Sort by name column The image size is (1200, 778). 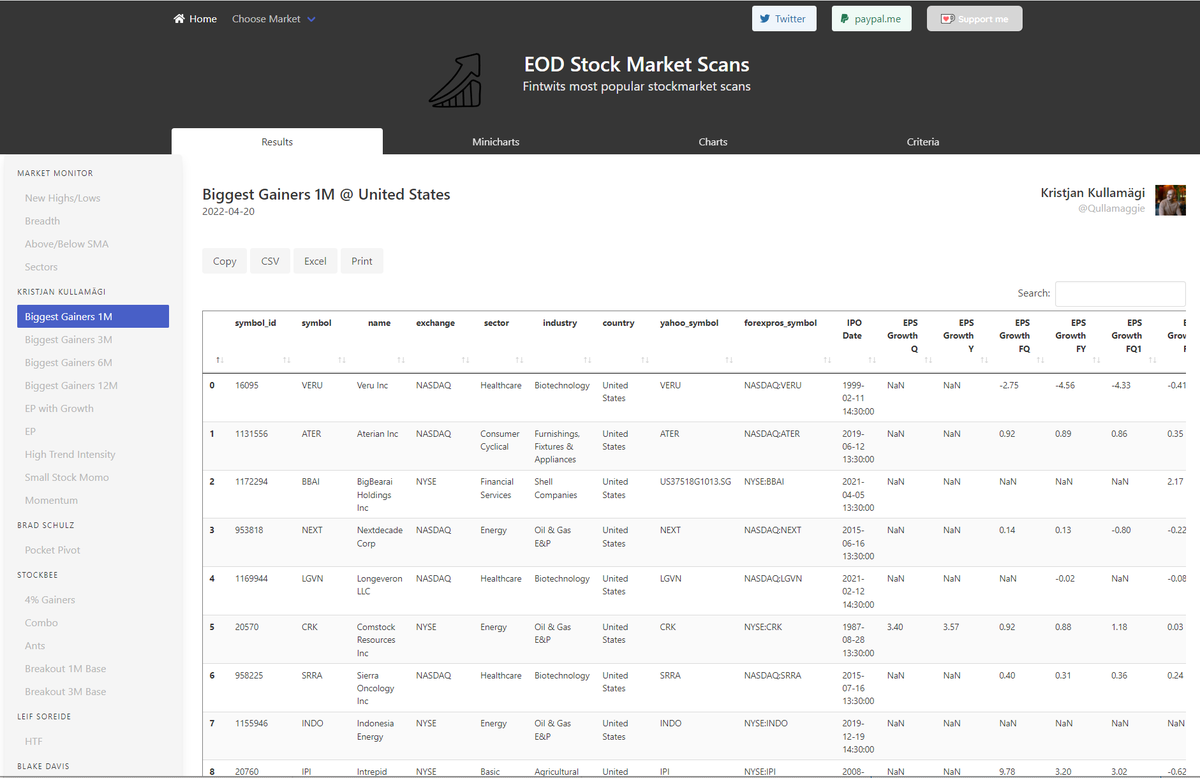click(x=380, y=341)
